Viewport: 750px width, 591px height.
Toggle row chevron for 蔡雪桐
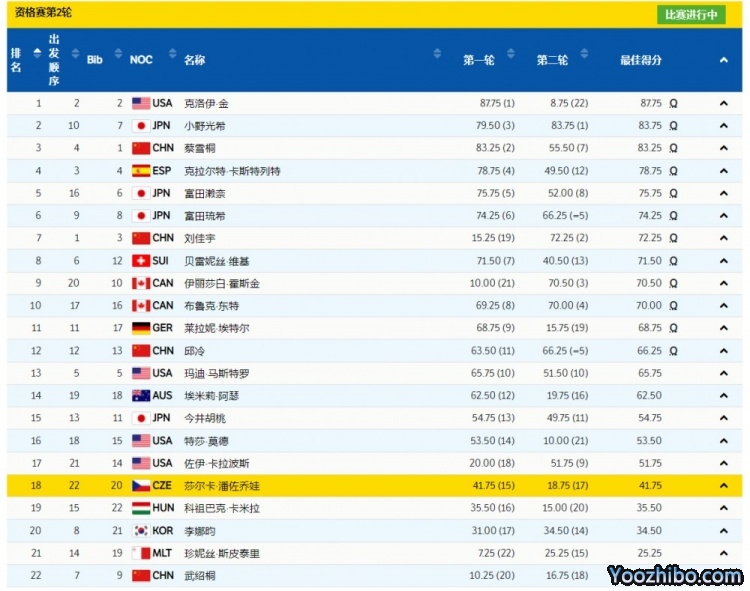point(723,148)
